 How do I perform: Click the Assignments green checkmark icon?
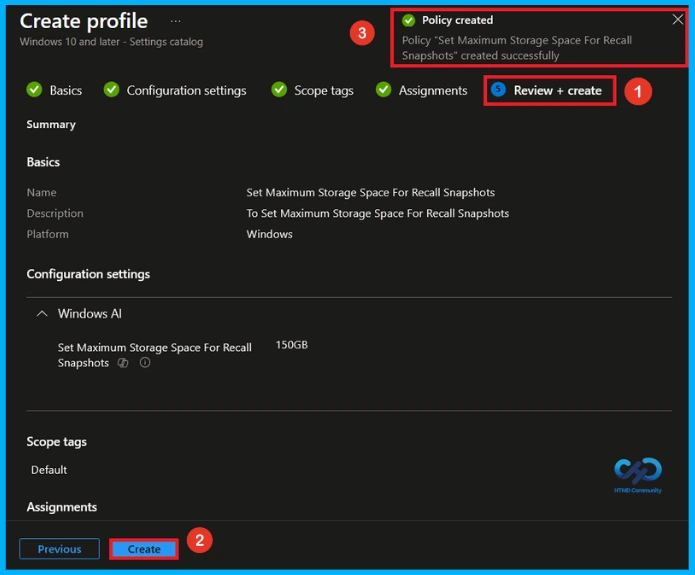pyautogui.click(x=383, y=90)
